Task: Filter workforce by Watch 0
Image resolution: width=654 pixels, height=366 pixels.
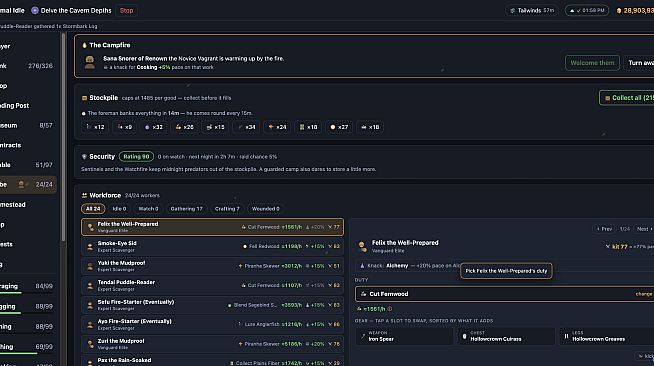Action: [x=148, y=209]
